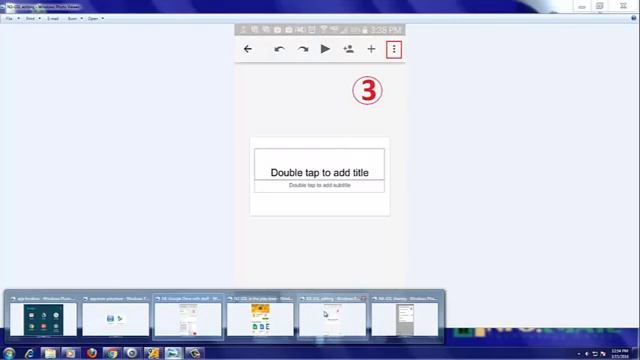Tap the redo arrow icon

click(x=303, y=49)
